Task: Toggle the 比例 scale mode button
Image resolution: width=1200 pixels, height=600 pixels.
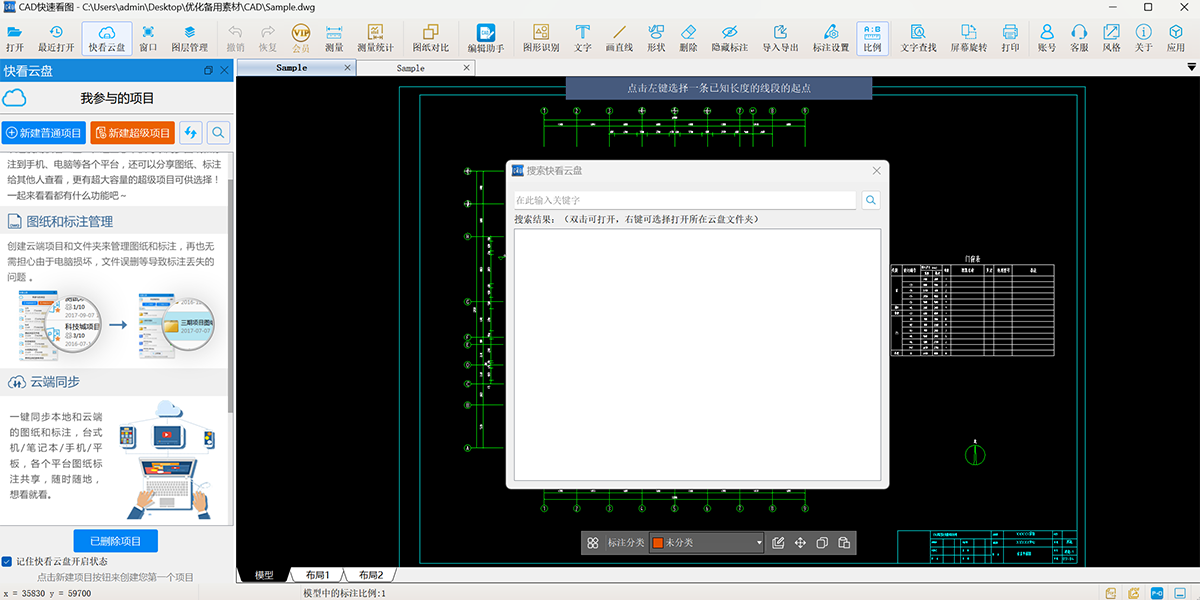Action: [872, 38]
